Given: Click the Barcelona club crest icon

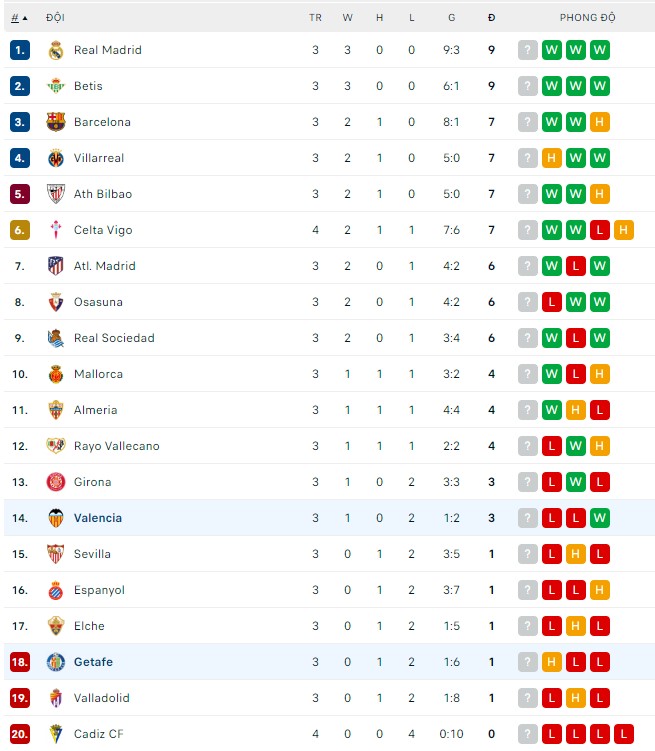Looking at the screenshot, I should click(x=56, y=122).
